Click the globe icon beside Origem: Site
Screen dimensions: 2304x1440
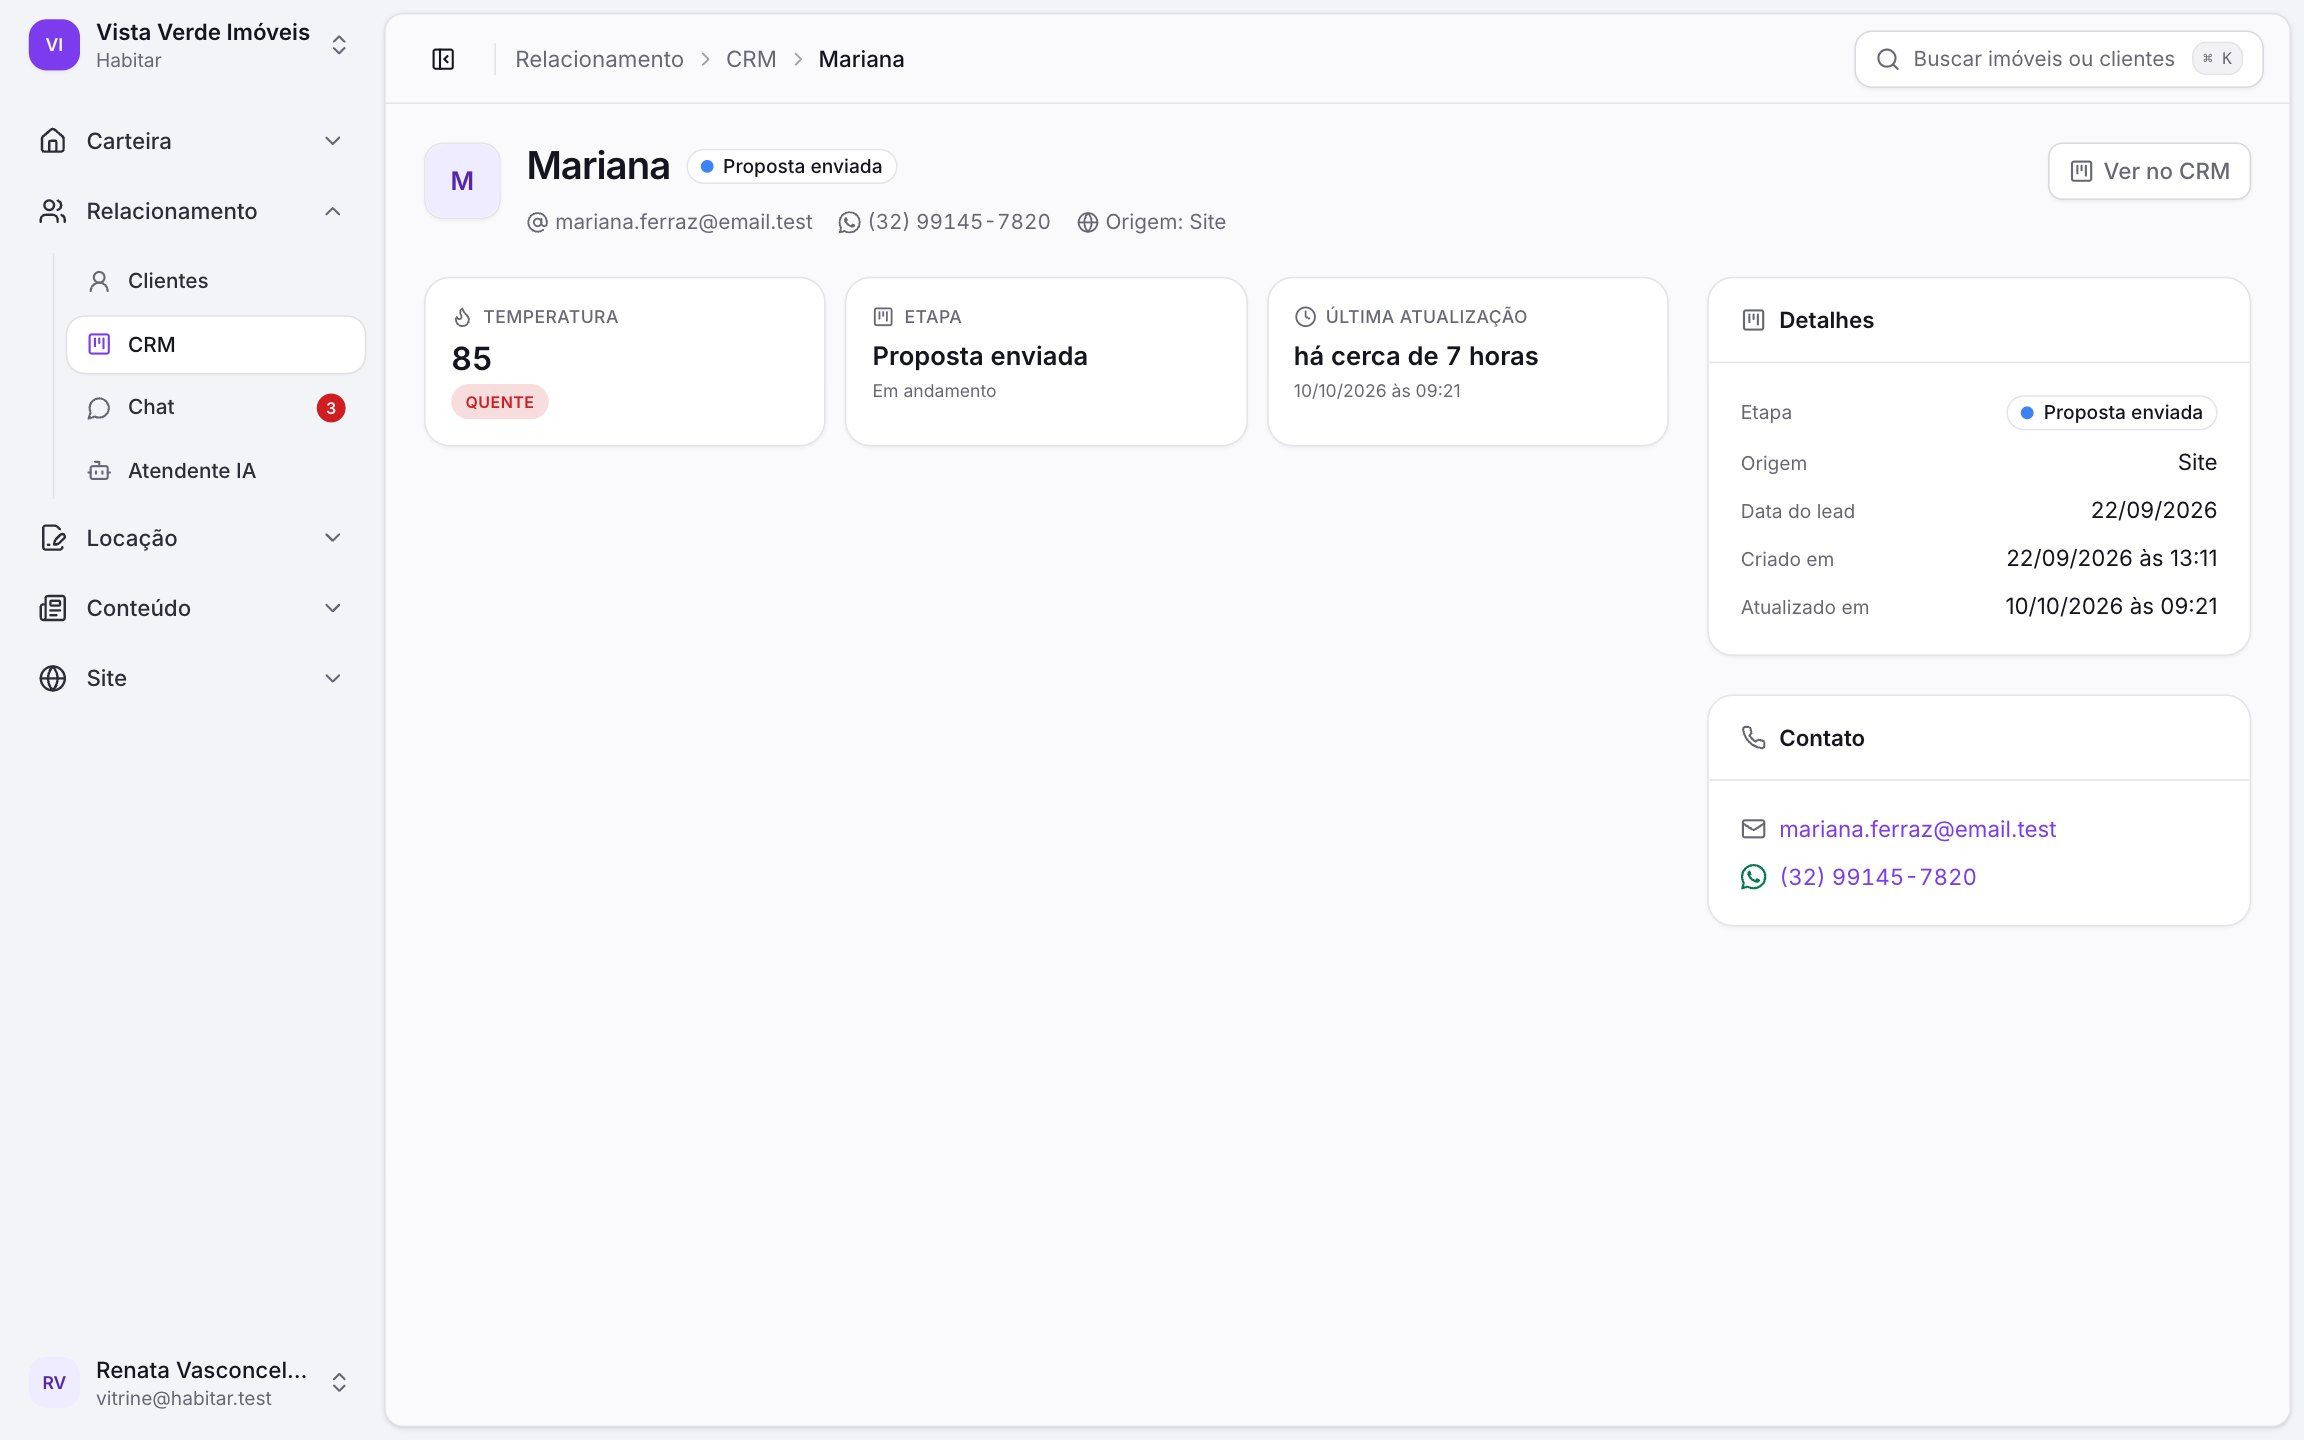point(1088,222)
